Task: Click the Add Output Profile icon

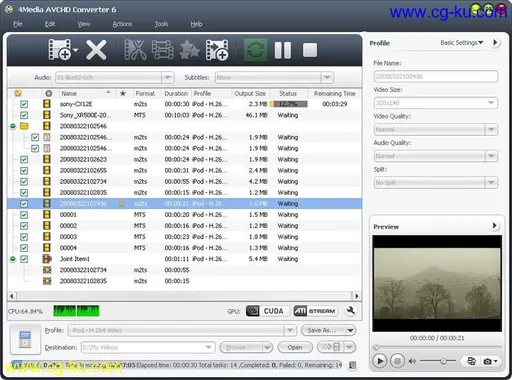Action: tap(217, 50)
